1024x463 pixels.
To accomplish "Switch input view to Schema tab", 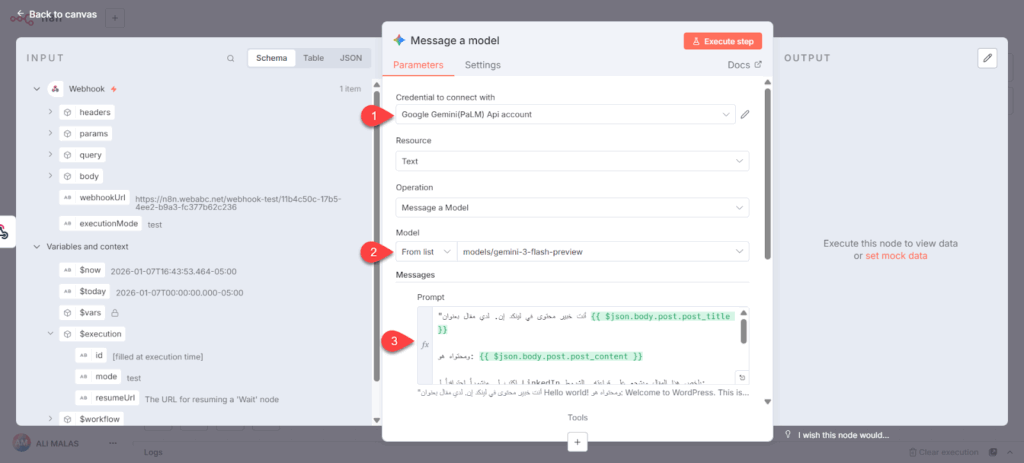I will pos(271,58).
